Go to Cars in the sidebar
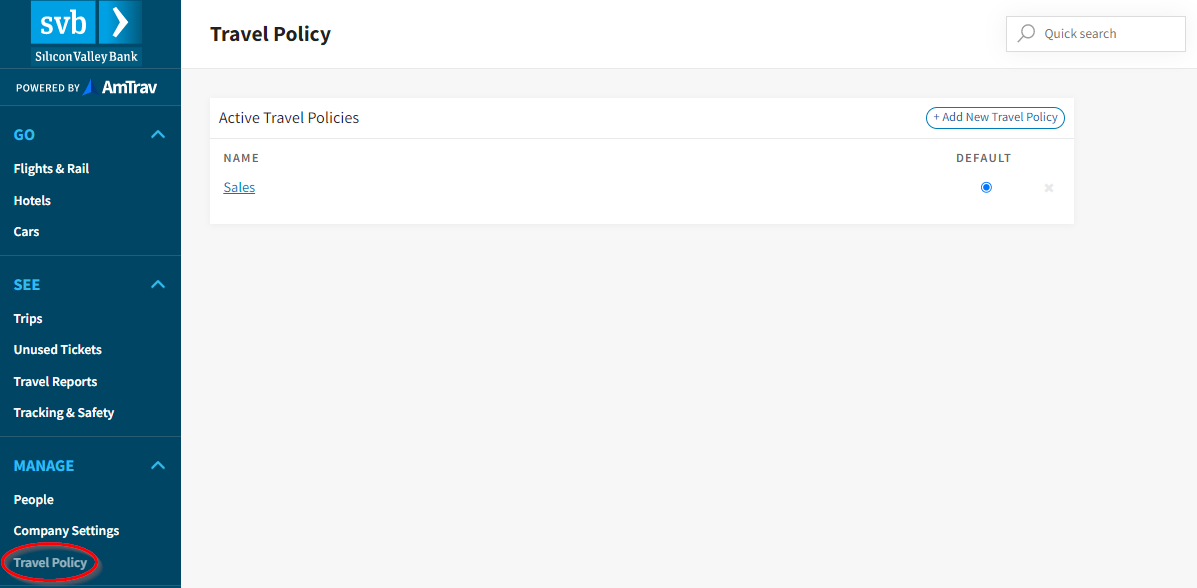1197x588 pixels. click(x=27, y=231)
